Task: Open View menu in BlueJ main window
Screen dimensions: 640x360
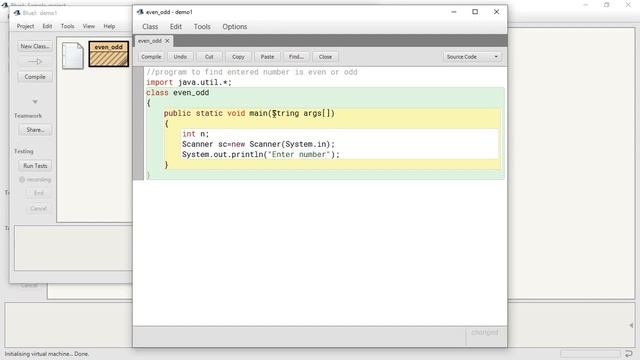Action: [89, 26]
